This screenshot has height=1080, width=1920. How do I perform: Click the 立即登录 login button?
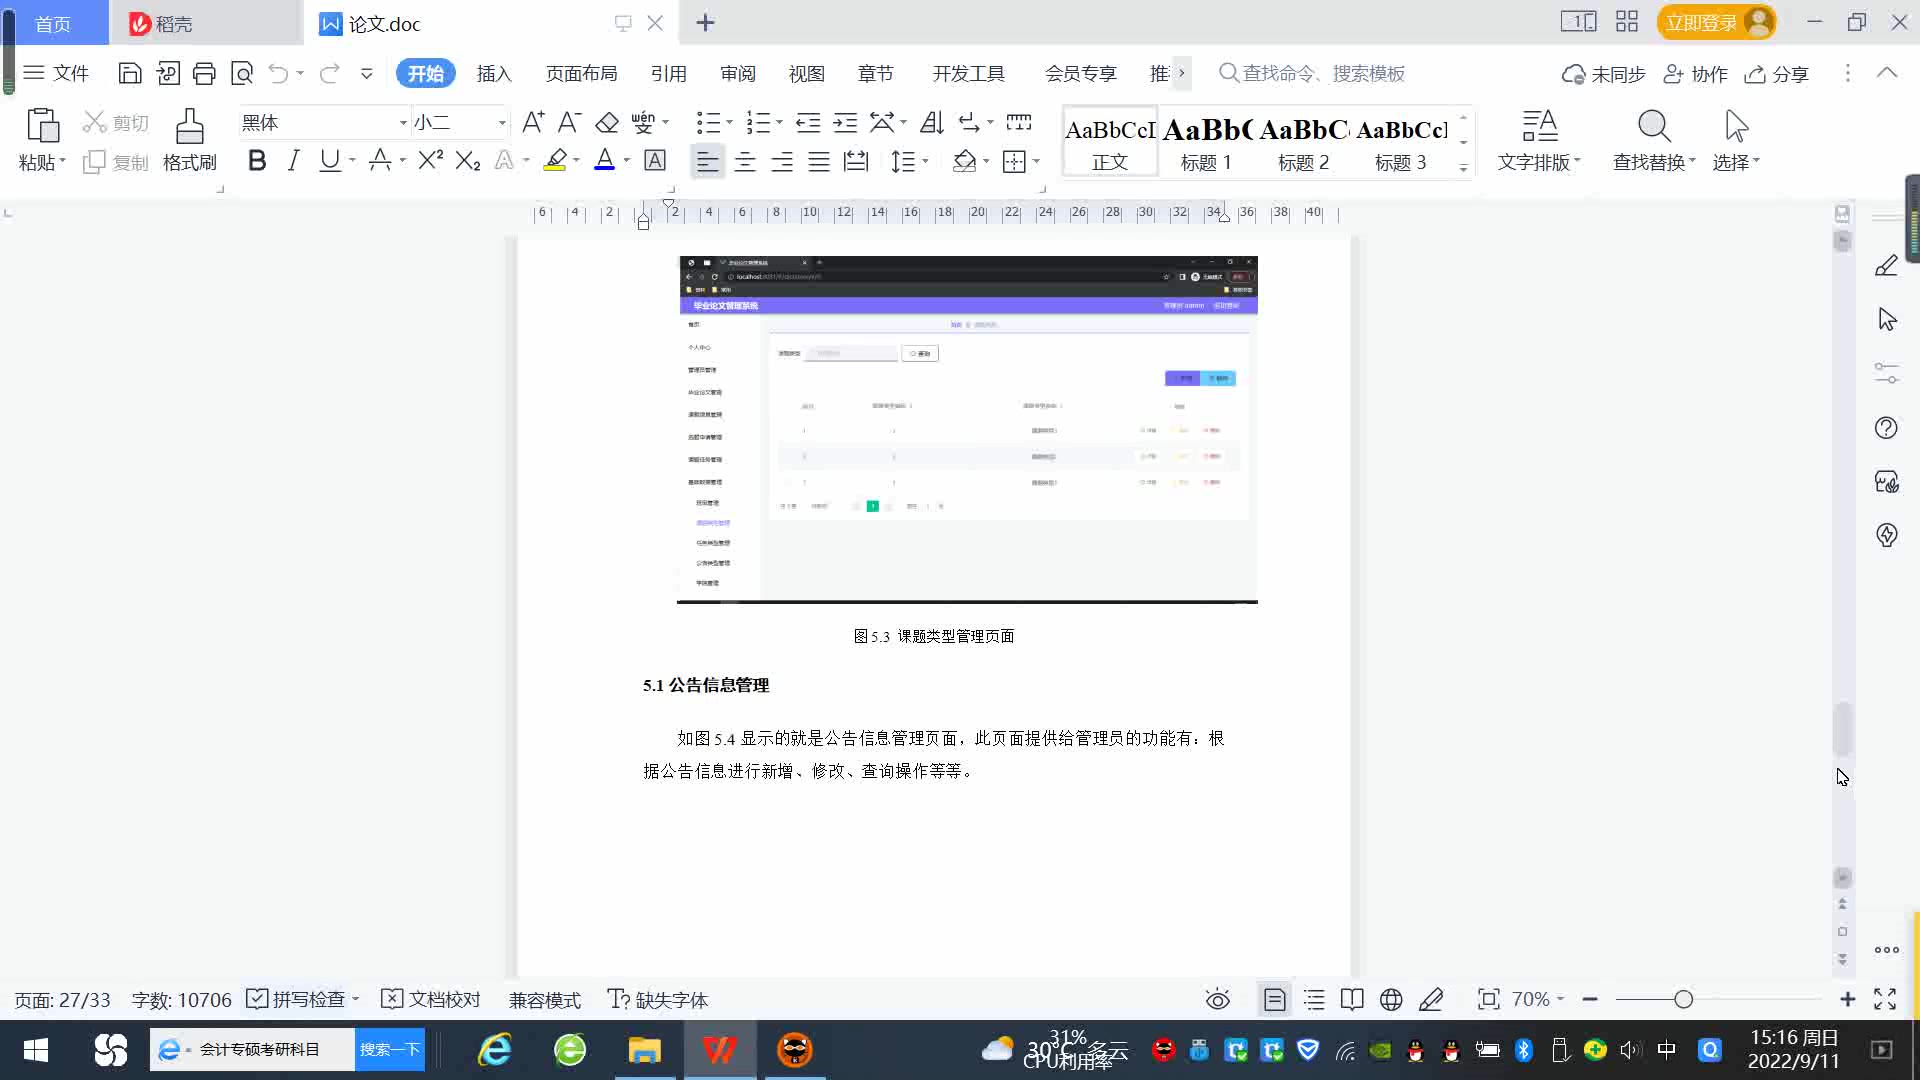(x=1716, y=22)
